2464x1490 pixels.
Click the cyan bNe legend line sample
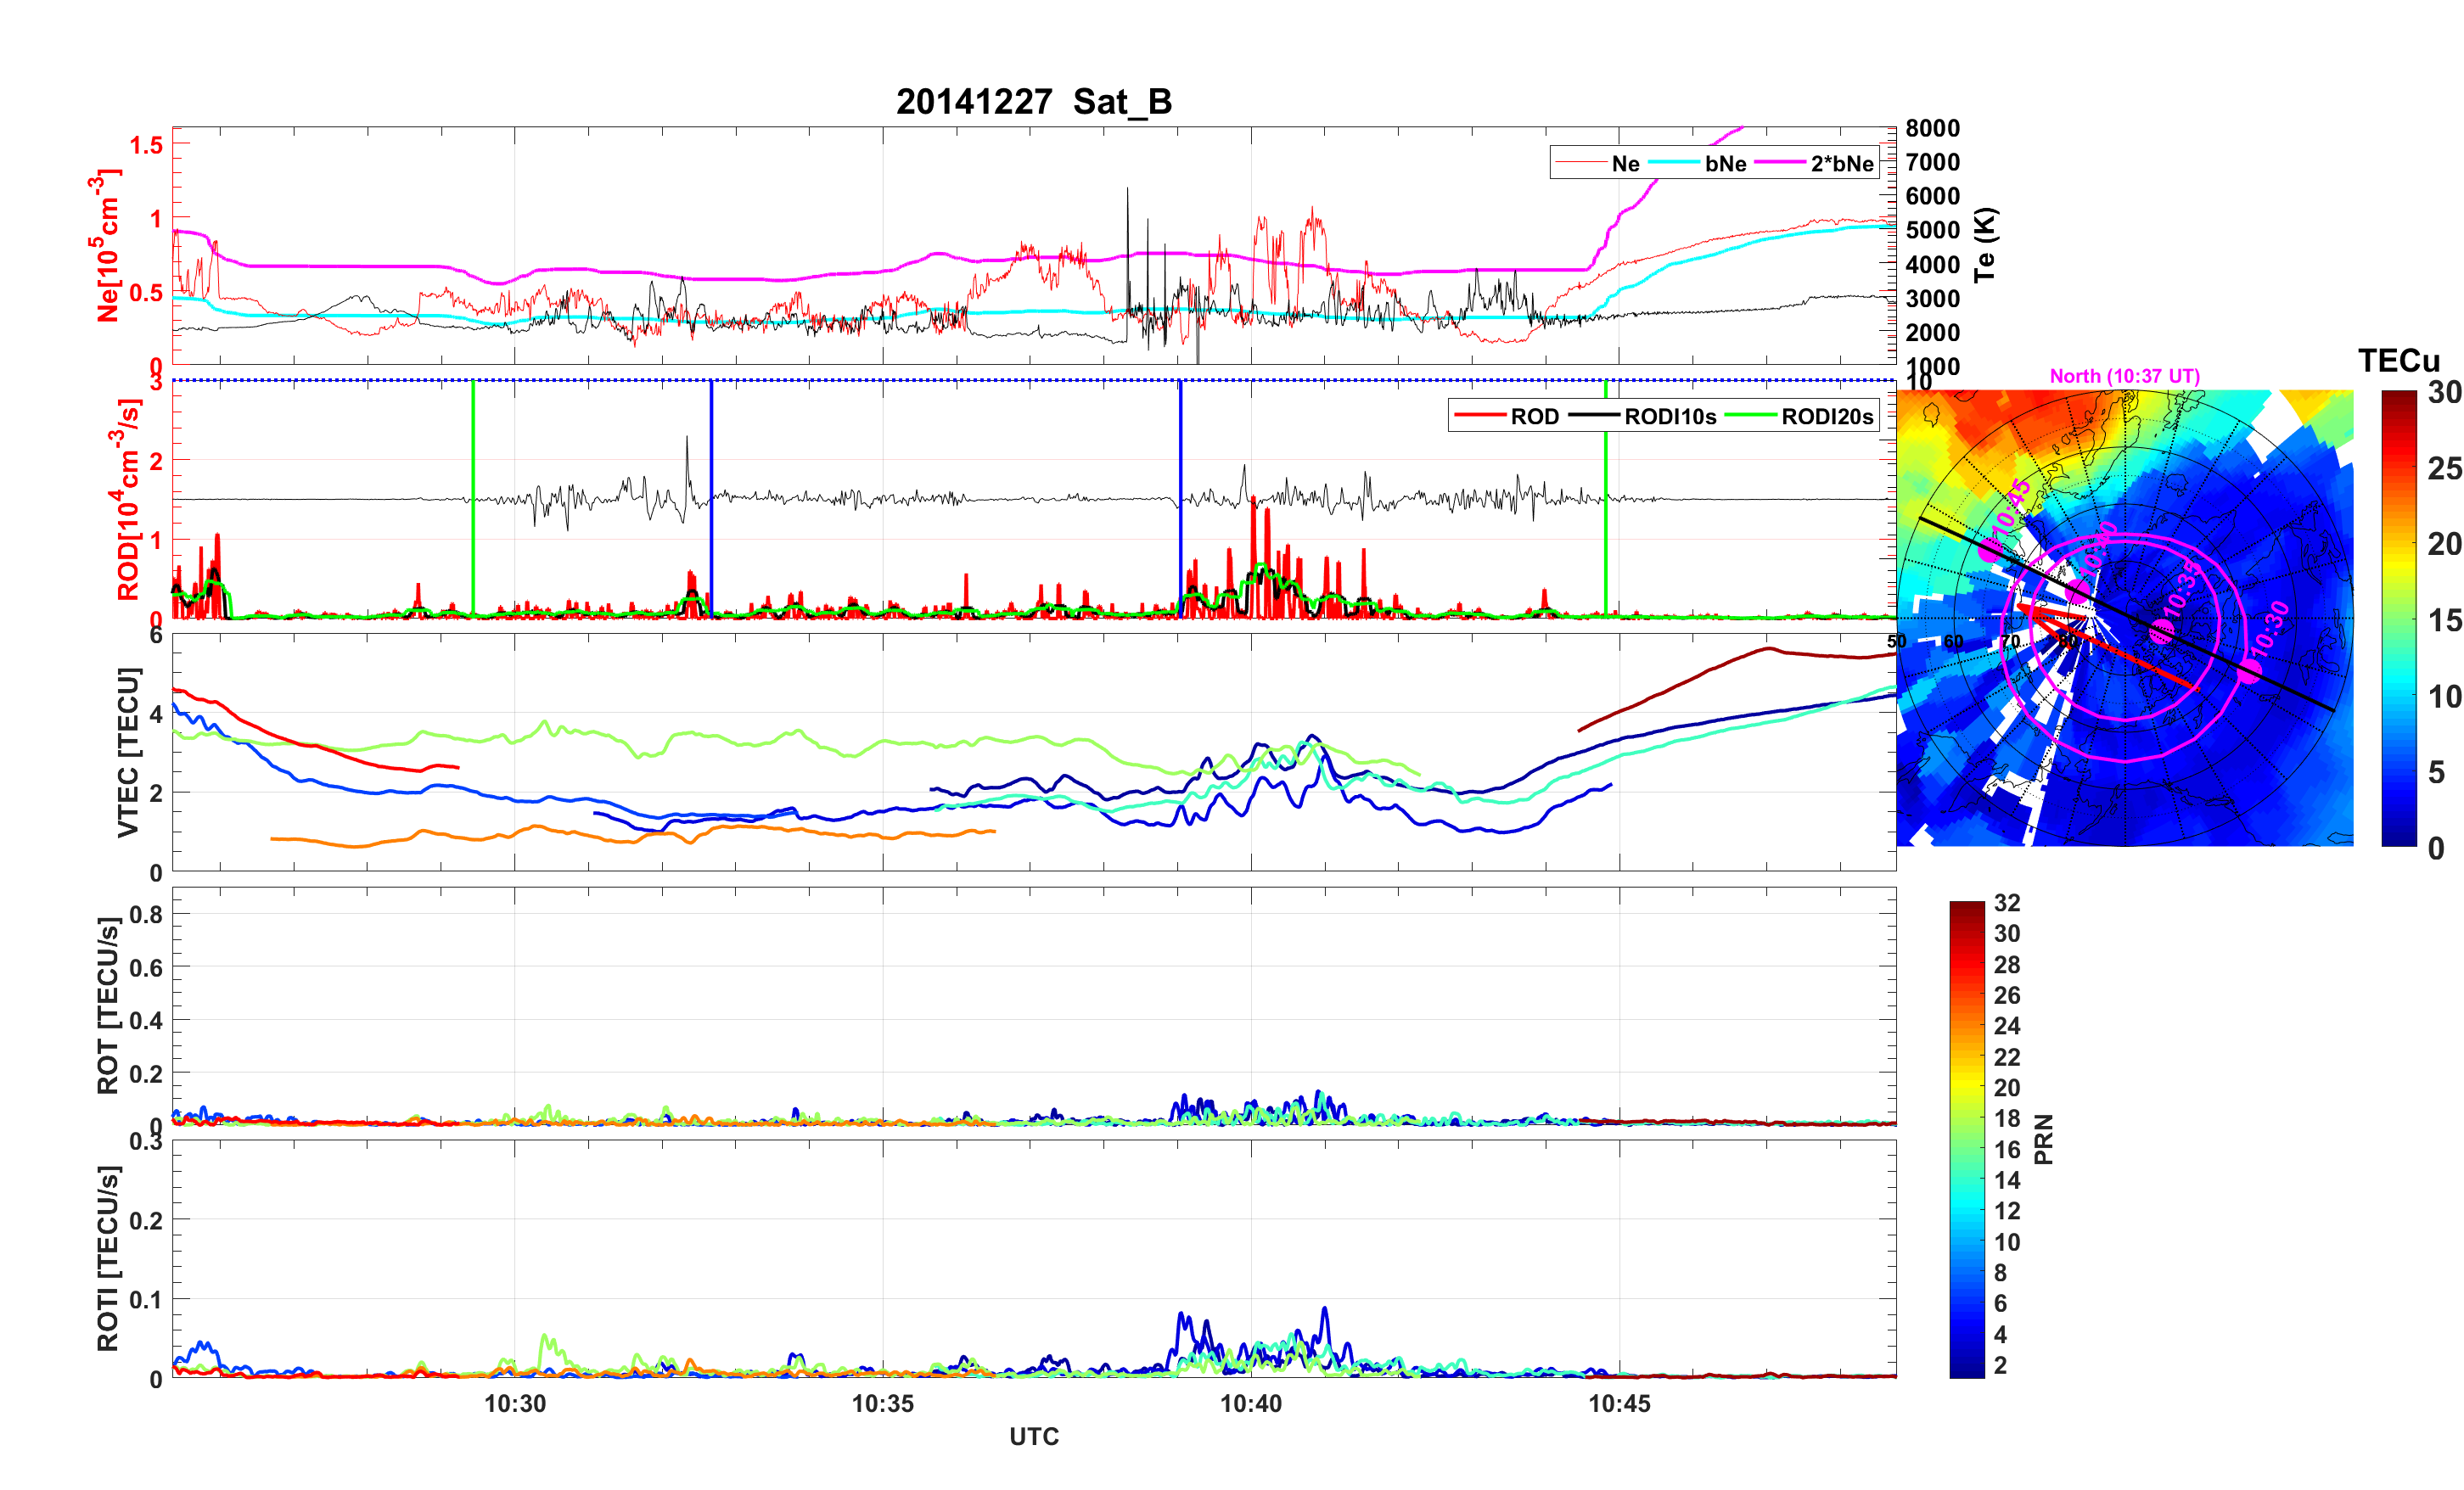point(1673,163)
